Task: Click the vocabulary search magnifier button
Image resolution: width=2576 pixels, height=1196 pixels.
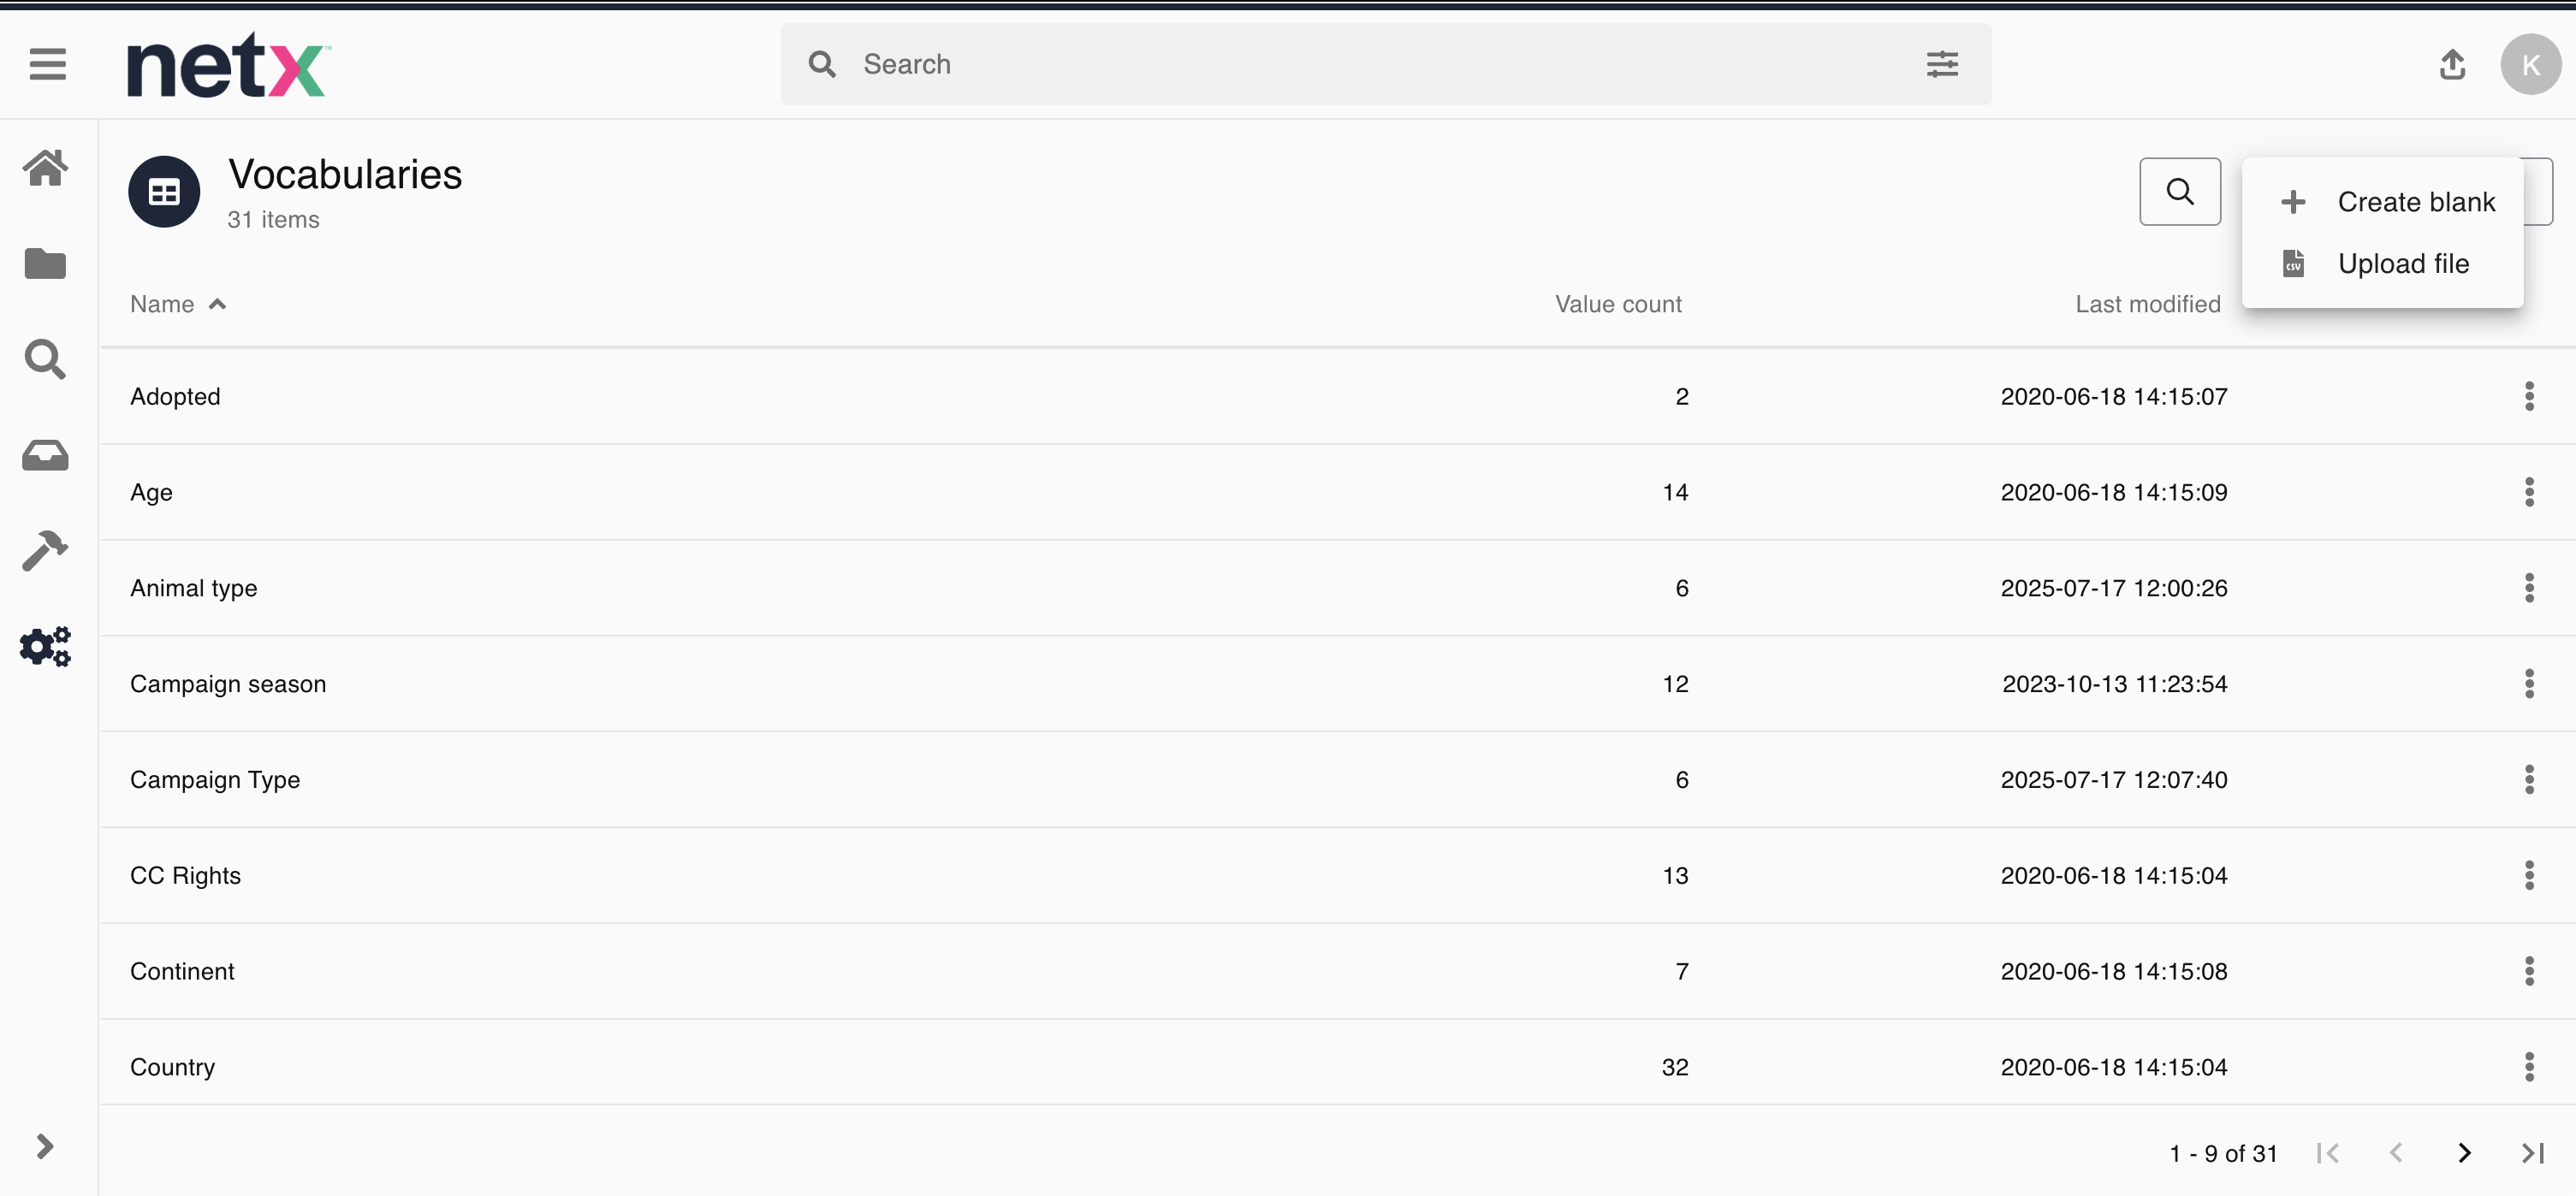Action: (2180, 191)
